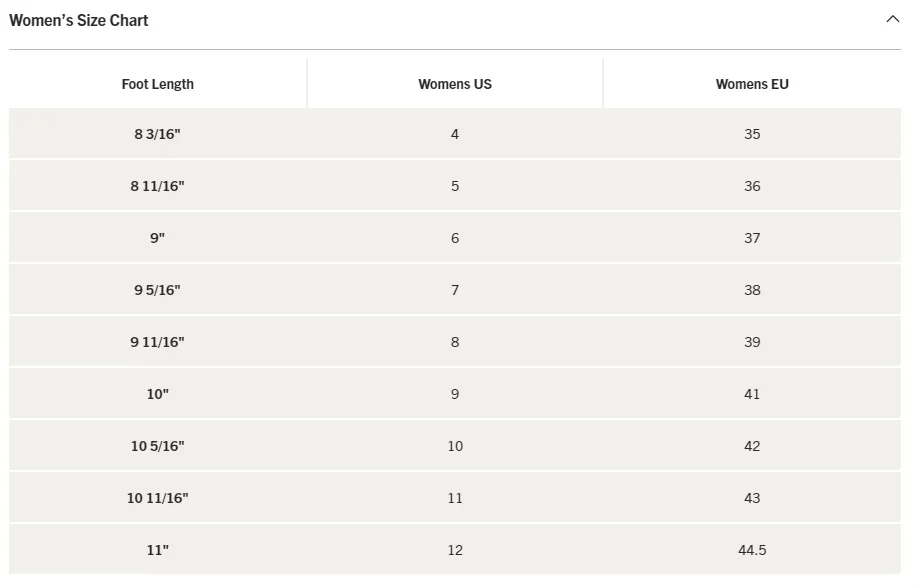Click the 10 5/16" foot length cell
The width and height of the screenshot is (913, 586).
pos(158,446)
